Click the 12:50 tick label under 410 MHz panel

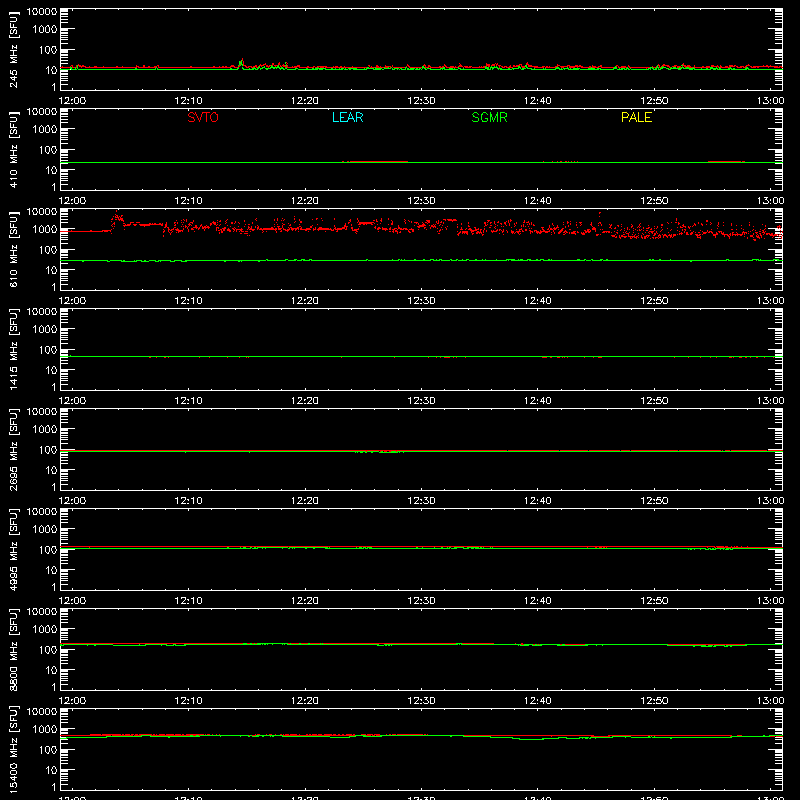tap(654, 201)
